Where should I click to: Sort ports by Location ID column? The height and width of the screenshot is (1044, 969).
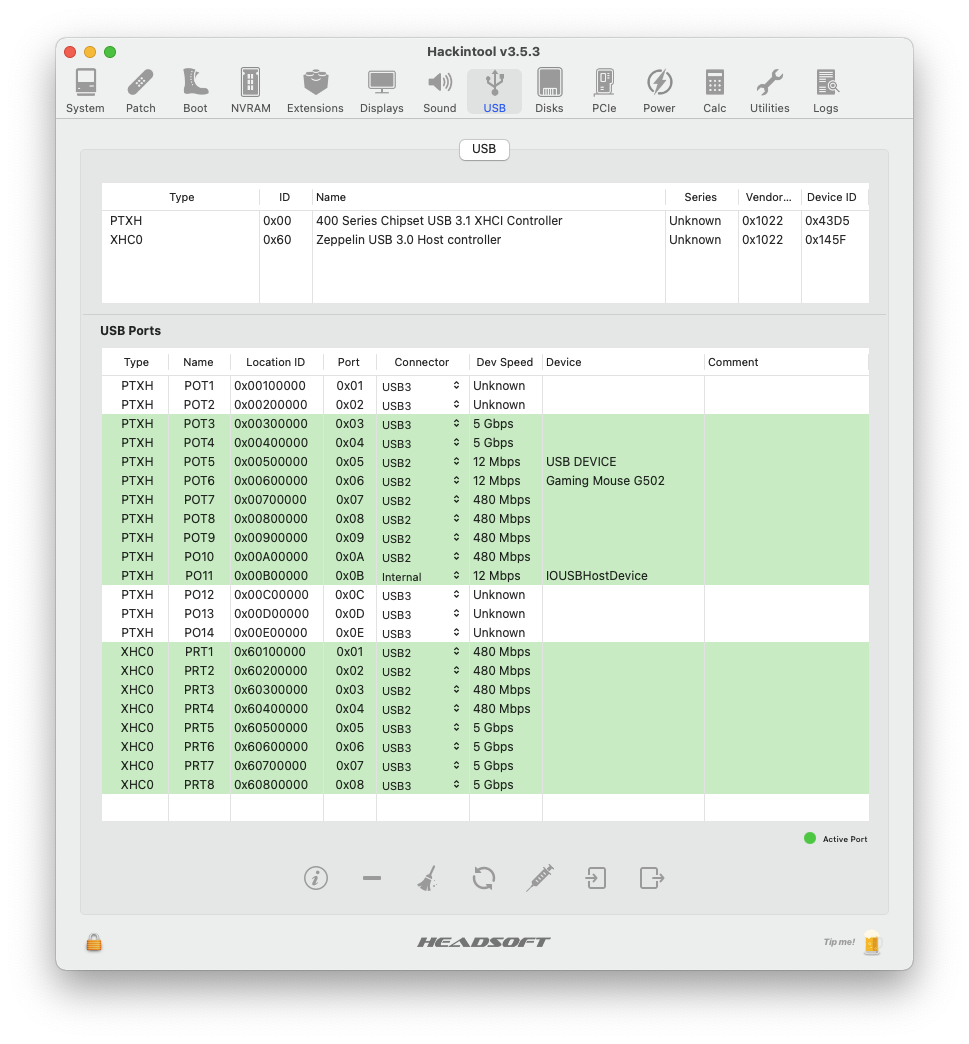pyautogui.click(x=275, y=362)
